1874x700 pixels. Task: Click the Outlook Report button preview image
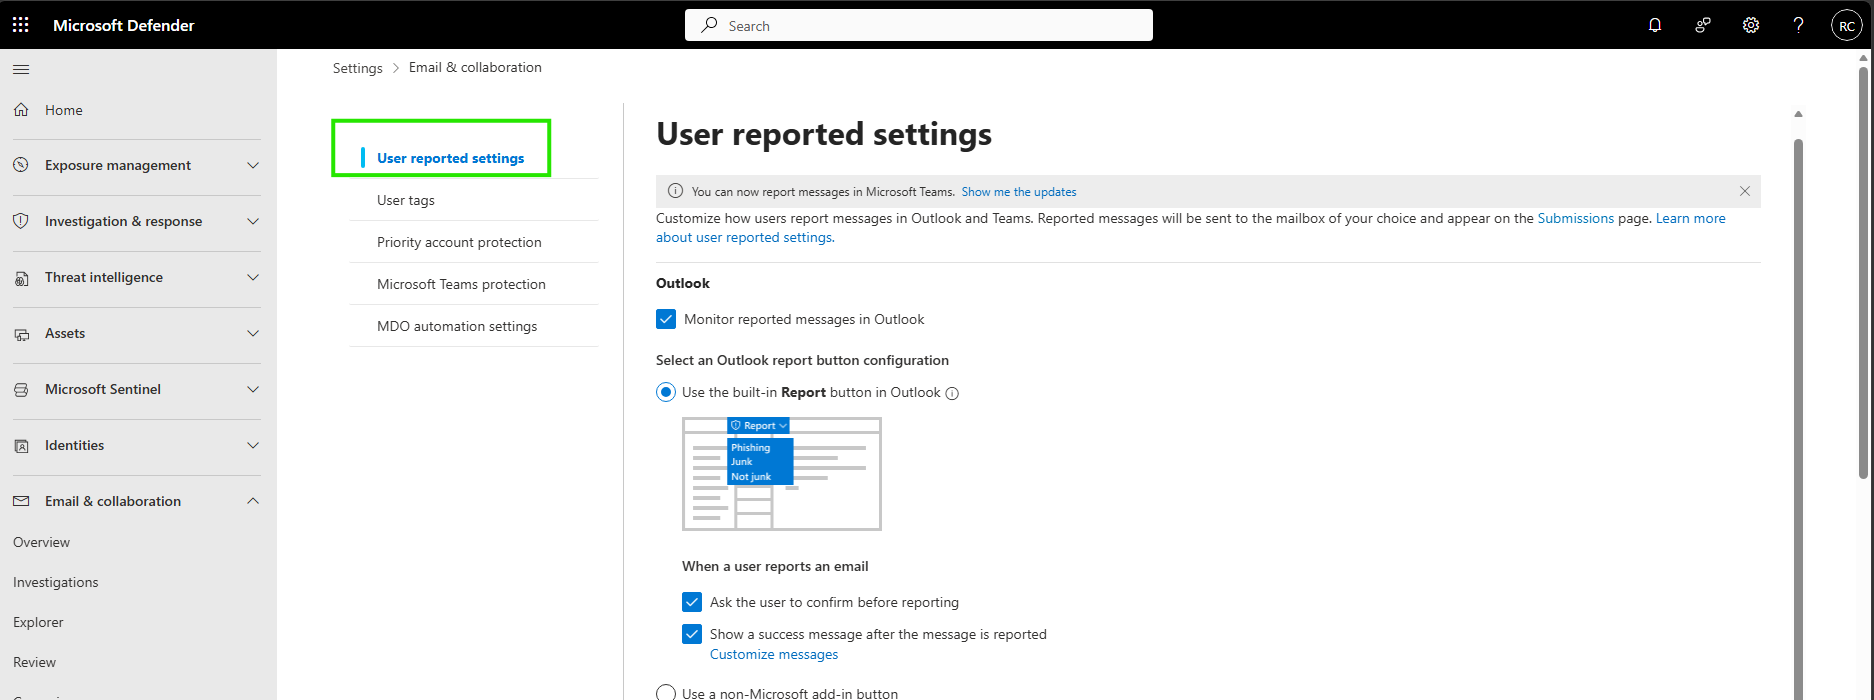[782, 474]
